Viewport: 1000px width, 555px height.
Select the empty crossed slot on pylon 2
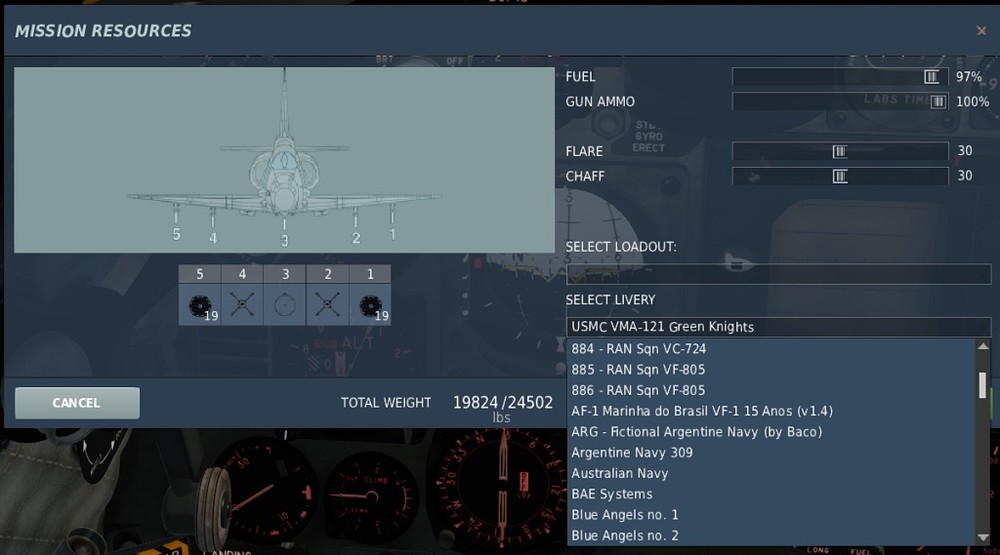click(327, 305)
